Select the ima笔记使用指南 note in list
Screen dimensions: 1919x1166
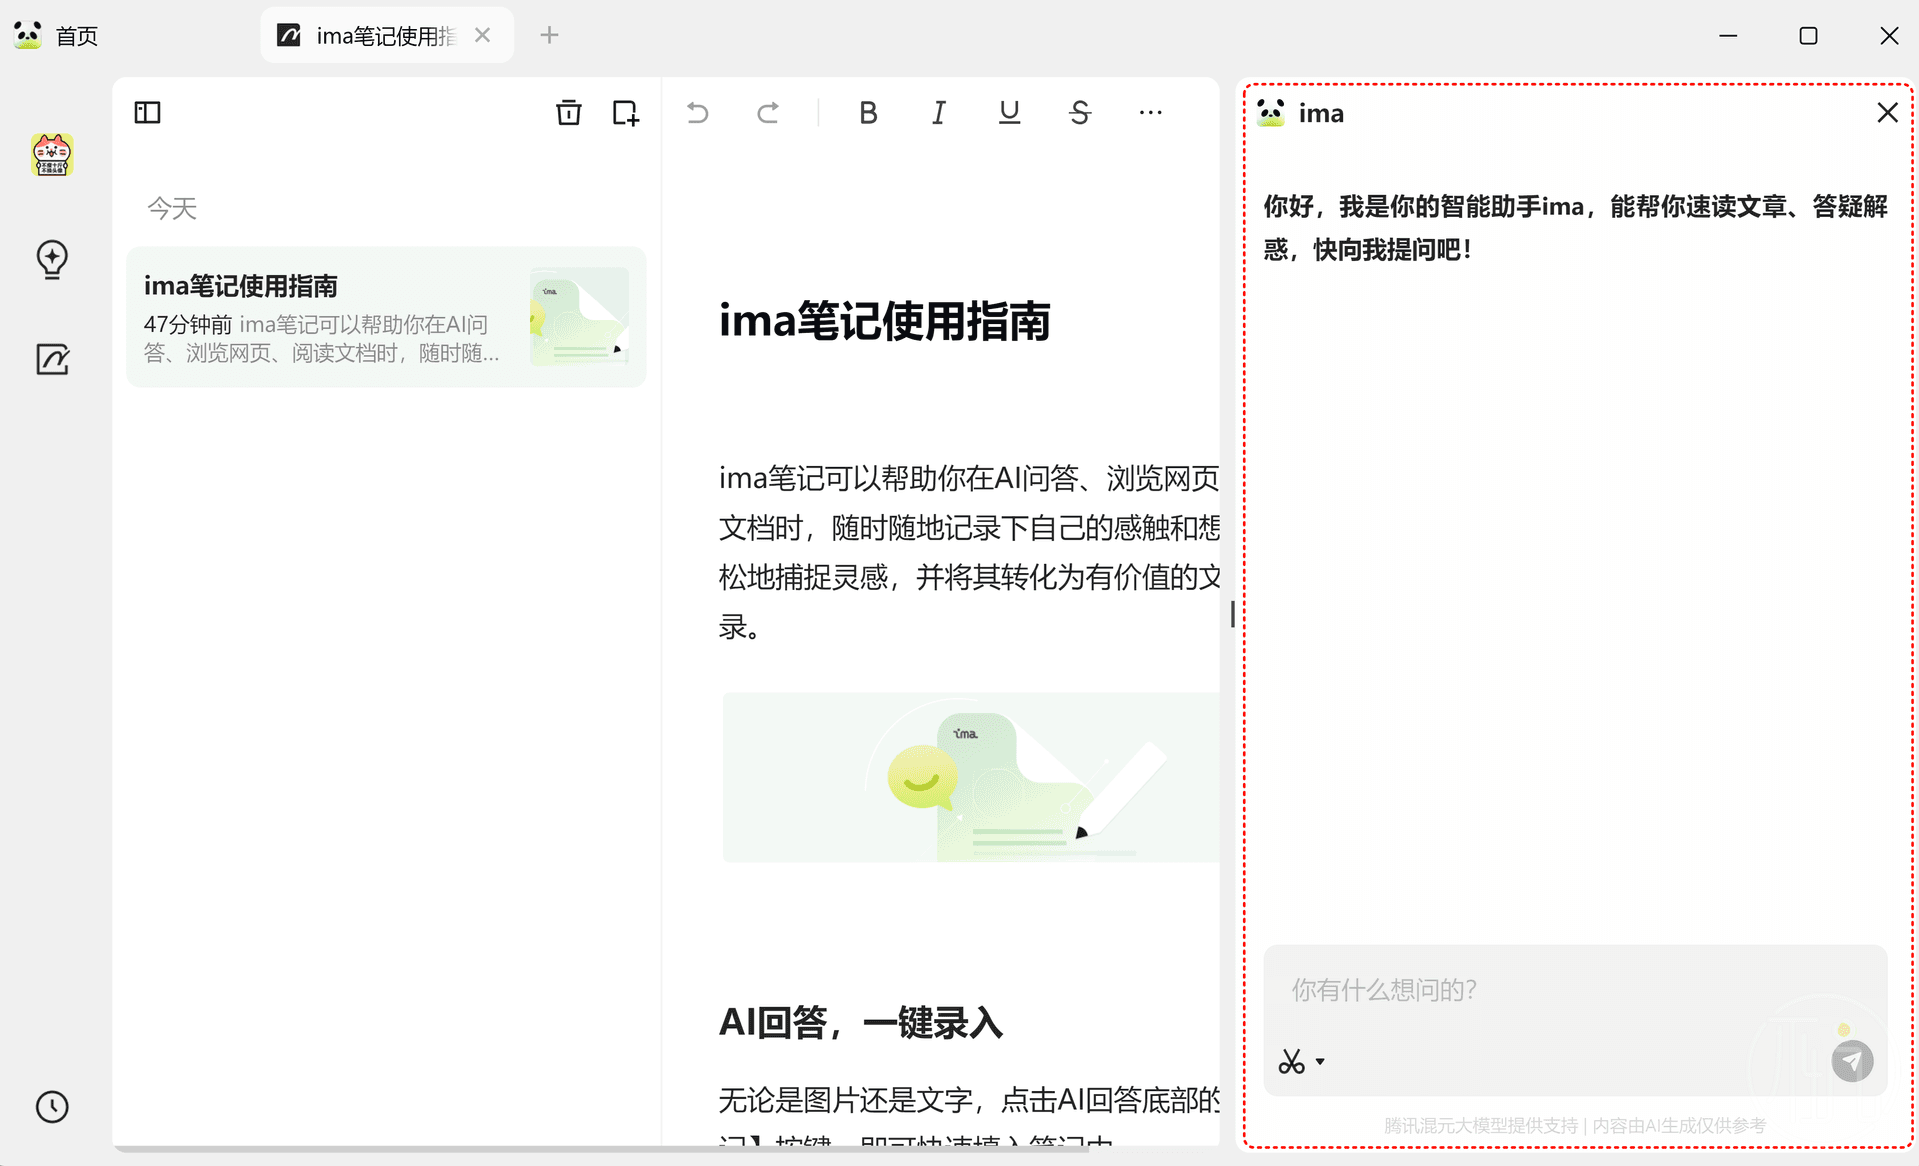386,317
